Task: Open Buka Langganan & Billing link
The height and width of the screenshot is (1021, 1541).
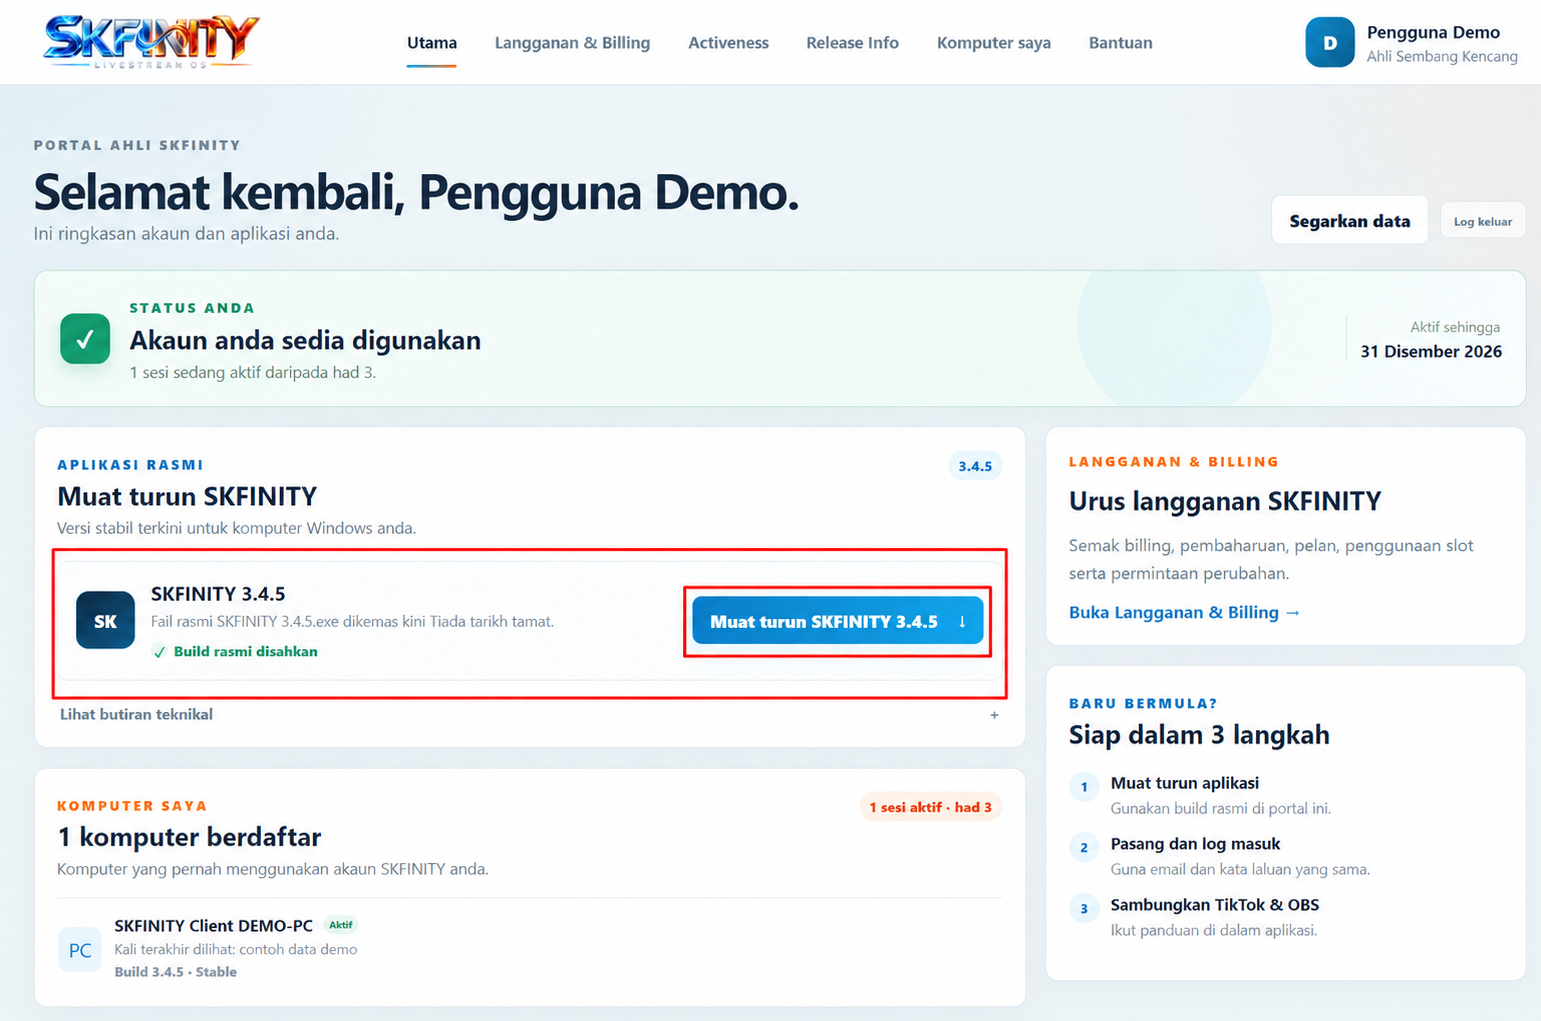Action: [x=1184, y=612]
